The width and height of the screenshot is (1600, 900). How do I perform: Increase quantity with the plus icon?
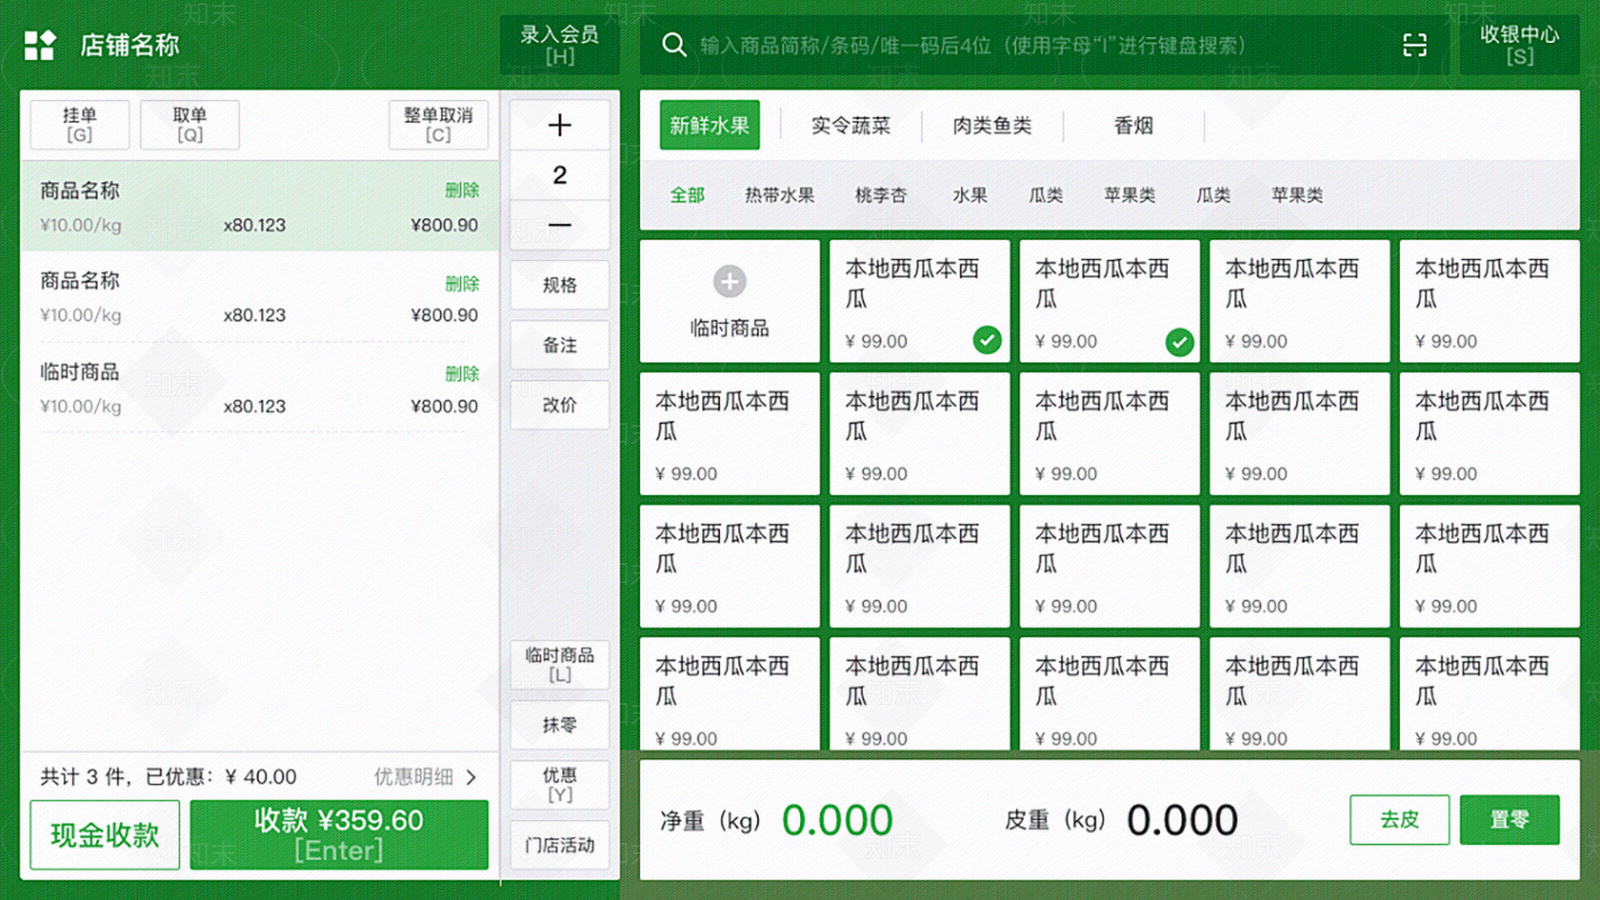pyautogui.click(x=559, y=124)
